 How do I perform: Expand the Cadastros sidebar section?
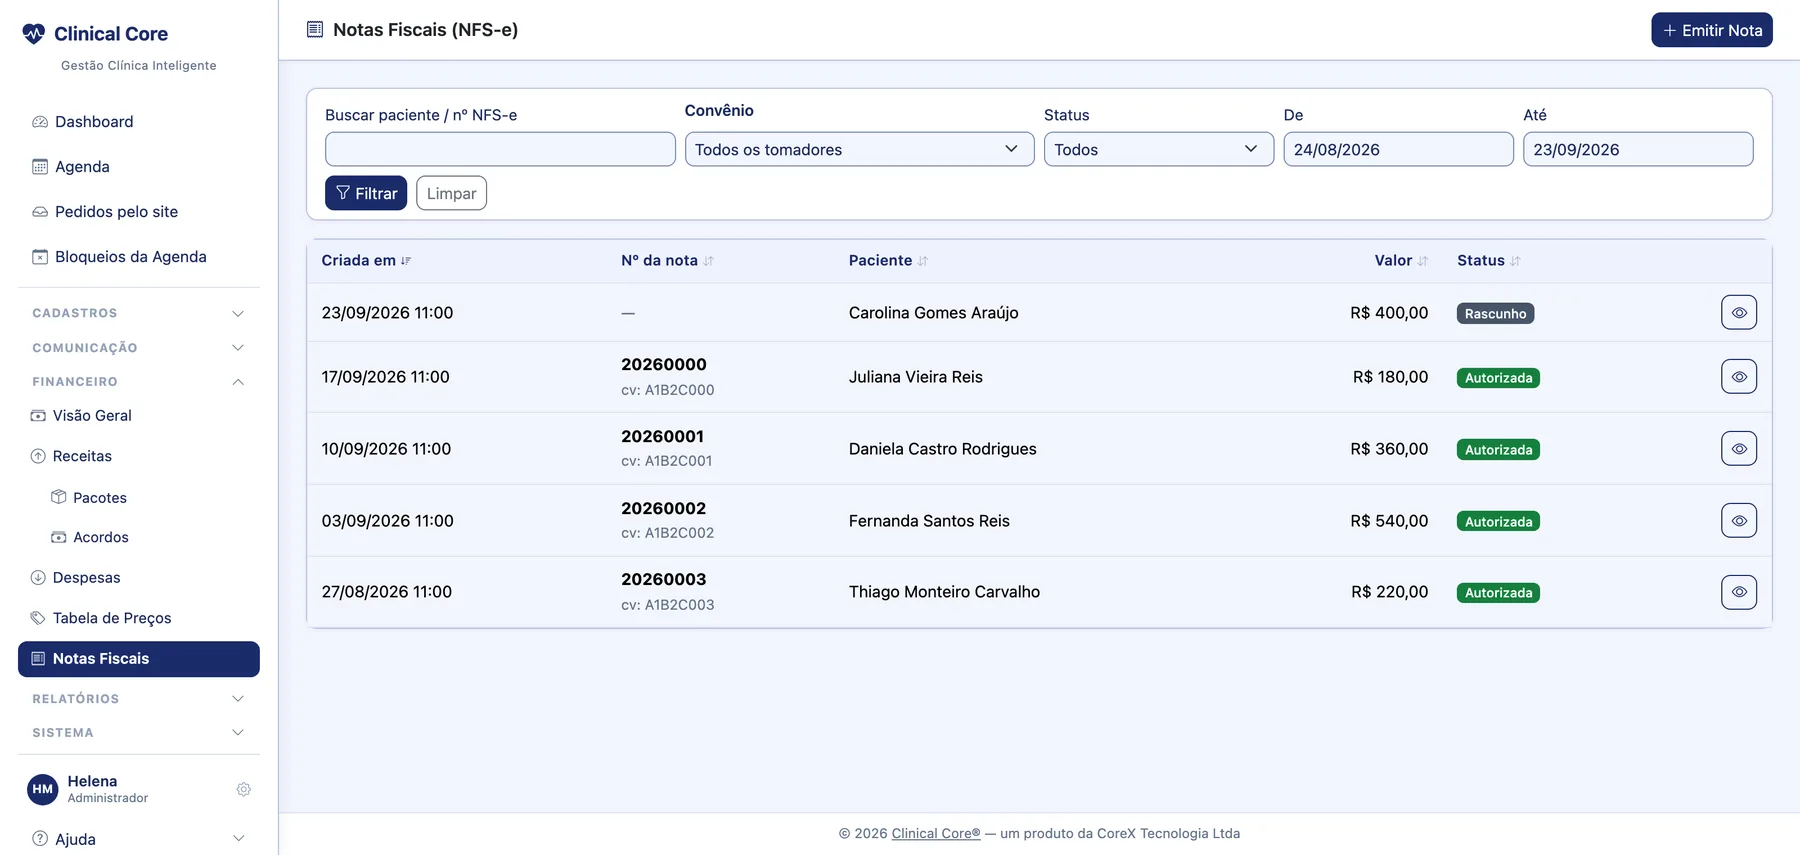pyautogui.click(x=139, y=313)
